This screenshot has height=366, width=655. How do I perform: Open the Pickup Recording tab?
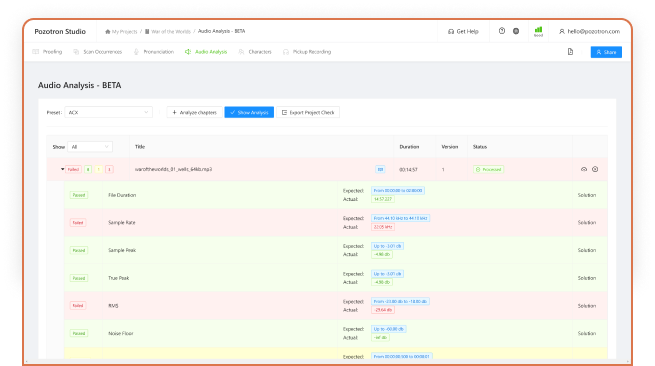click(x=307, y=52)
